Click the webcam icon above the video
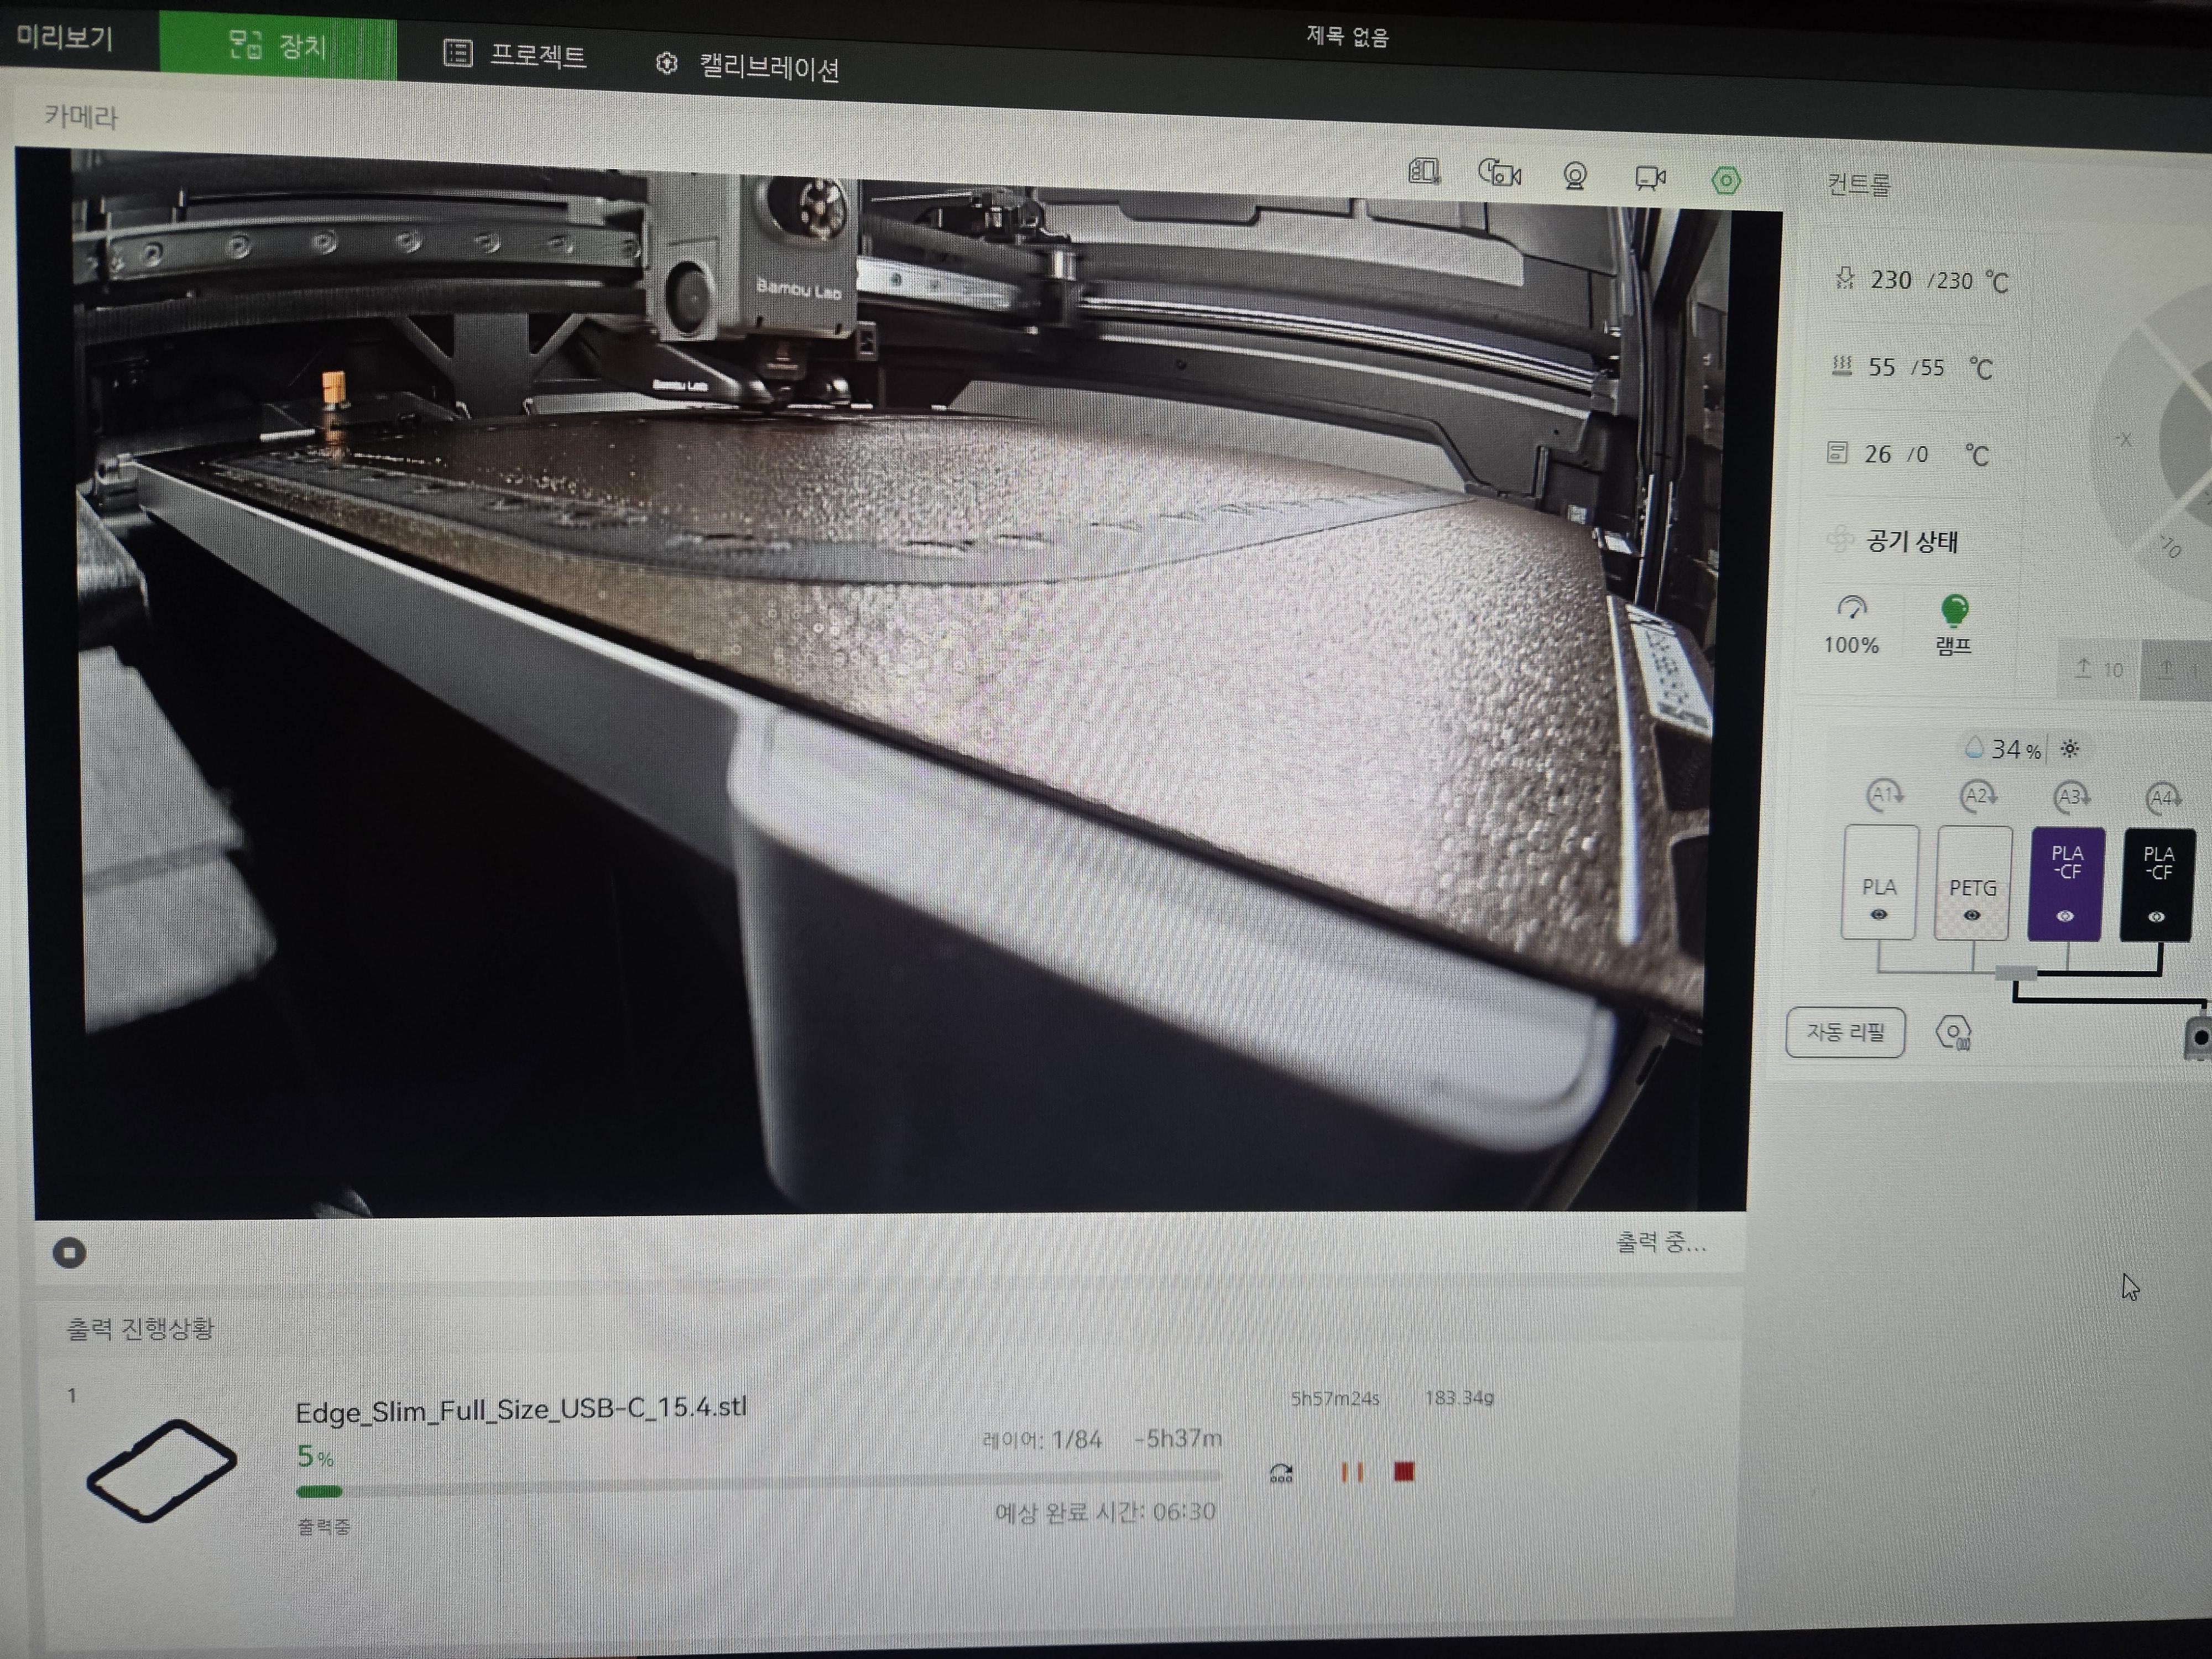 (x=1575, y=177)
